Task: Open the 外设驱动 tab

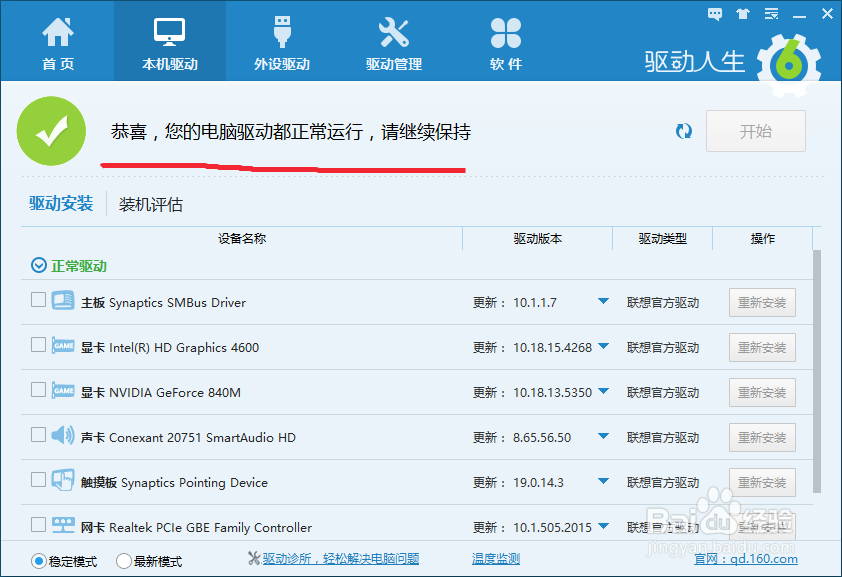Action: (x=282, y=43)
